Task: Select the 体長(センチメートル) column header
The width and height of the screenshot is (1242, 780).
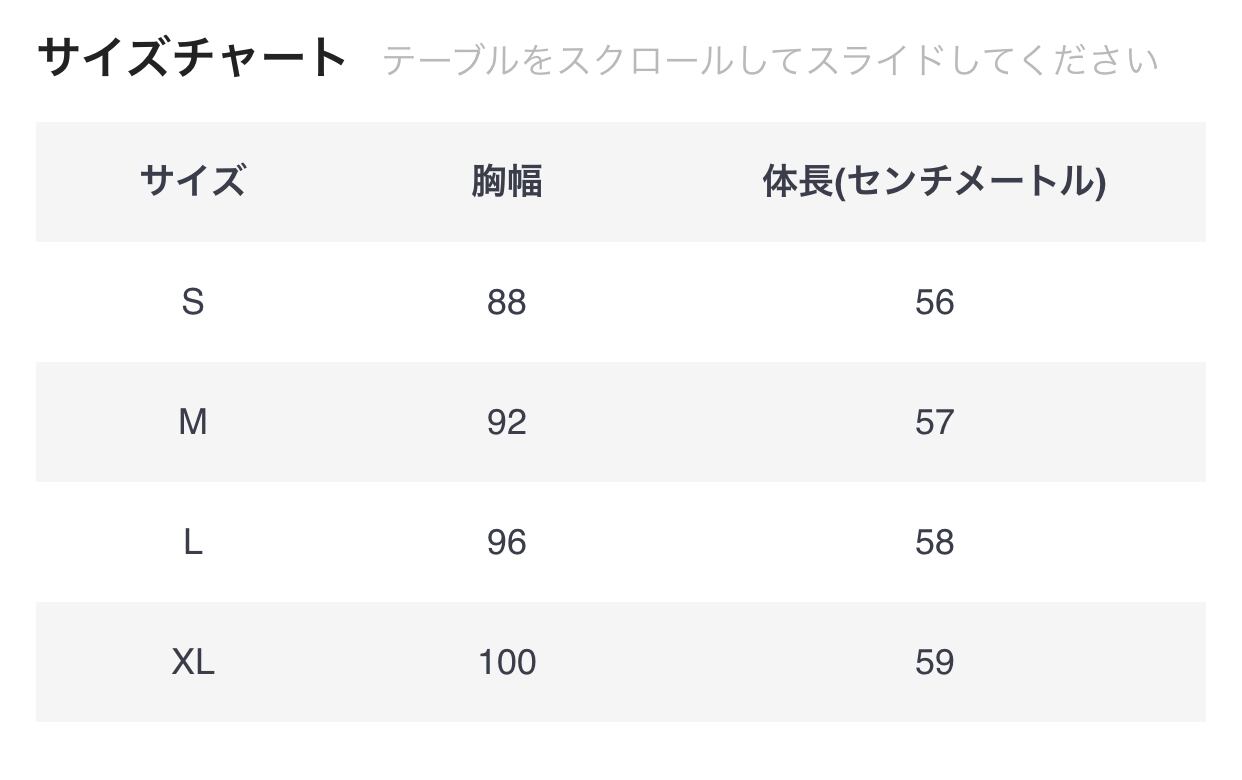Action: coord(933,182)
